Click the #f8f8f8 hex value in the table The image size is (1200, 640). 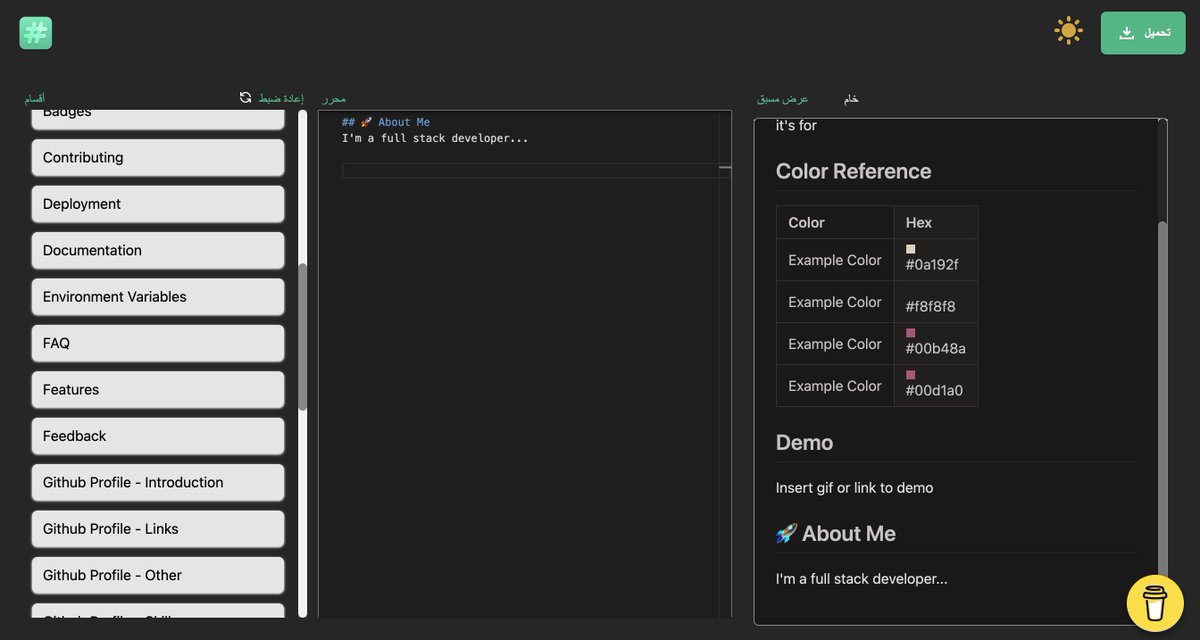coord(930,307)
